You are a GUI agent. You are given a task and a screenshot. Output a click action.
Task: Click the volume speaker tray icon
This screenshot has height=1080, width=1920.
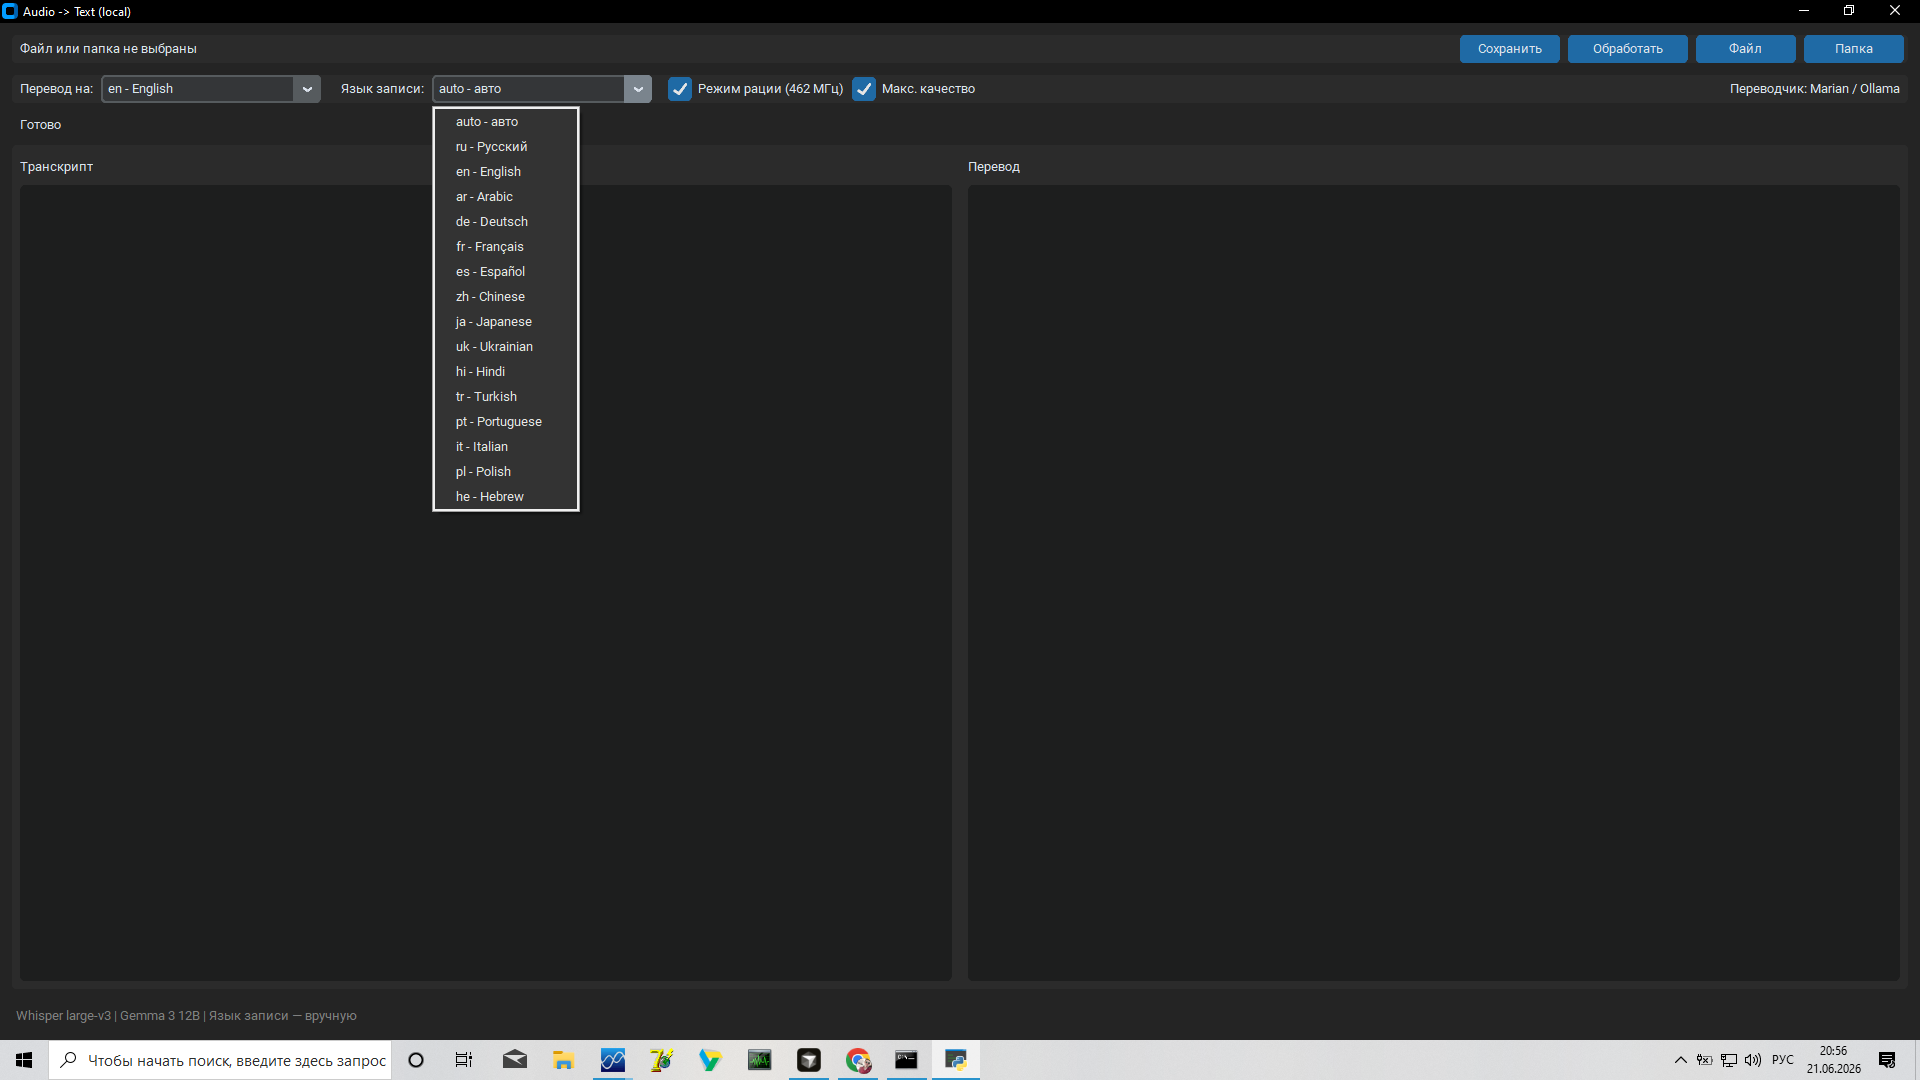point(1753,1060)
